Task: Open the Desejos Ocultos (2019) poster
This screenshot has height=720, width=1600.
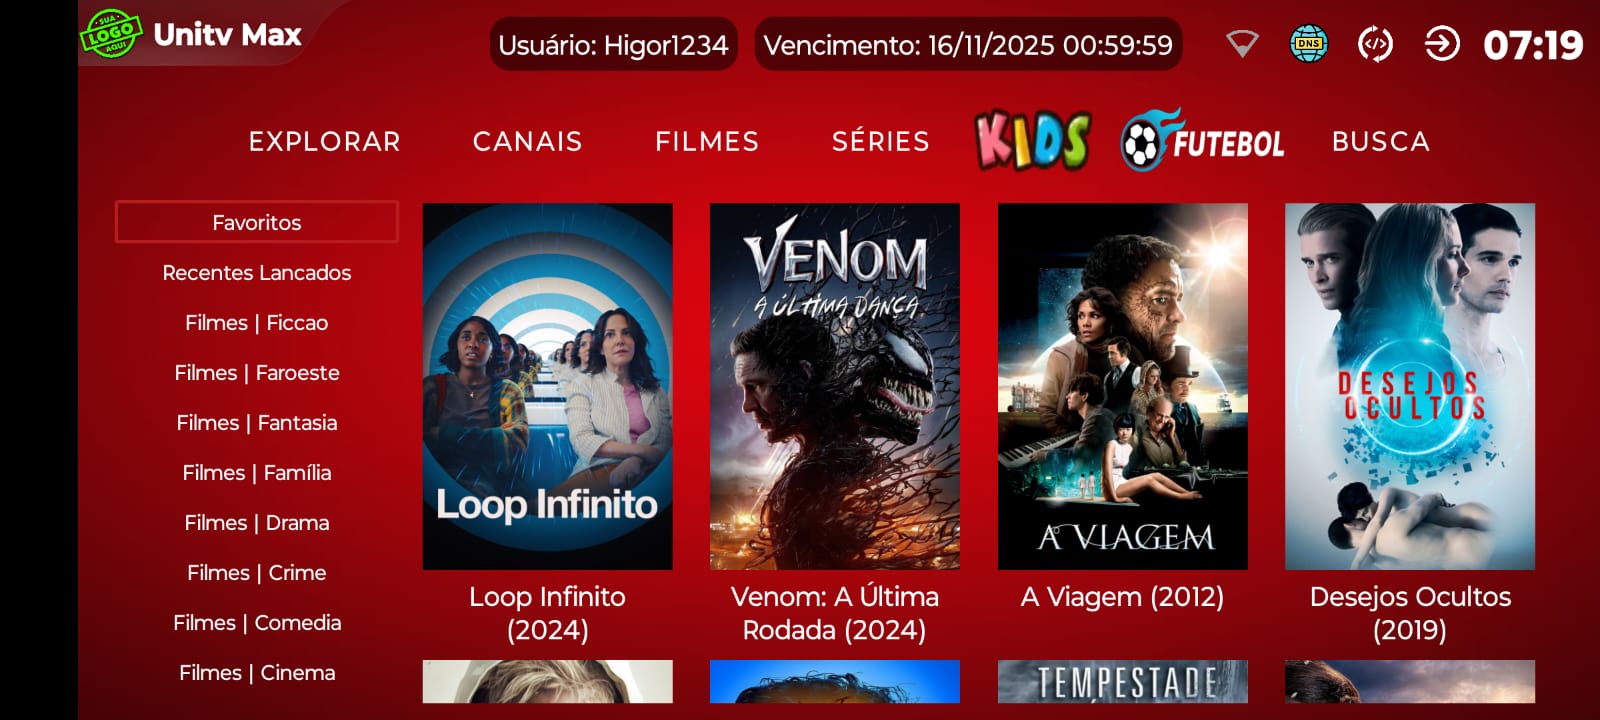Action: click(x=1410, y=387)
